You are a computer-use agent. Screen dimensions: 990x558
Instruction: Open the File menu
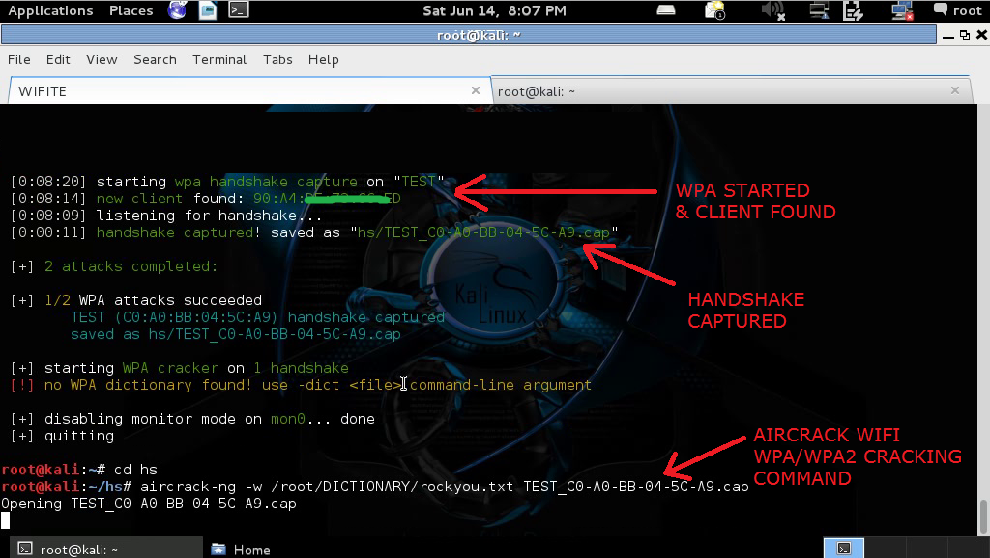click(x=19, y=59)
